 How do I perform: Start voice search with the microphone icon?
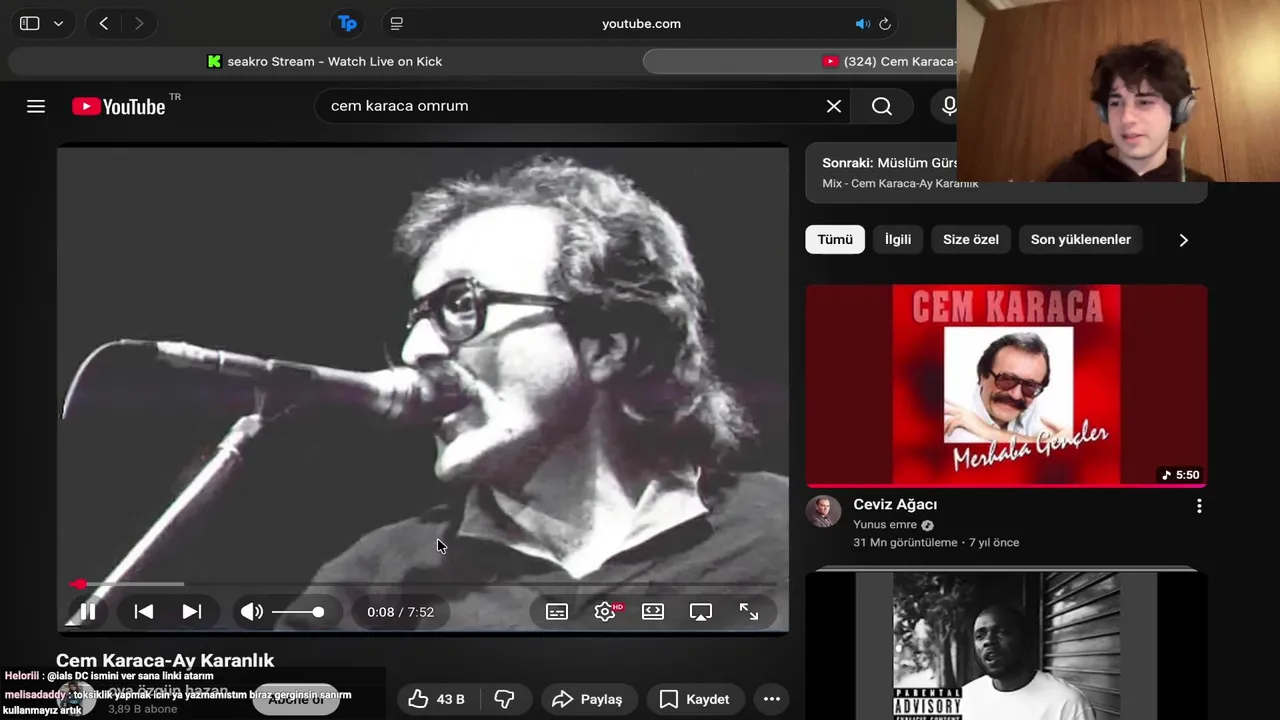tap(949, 106)
